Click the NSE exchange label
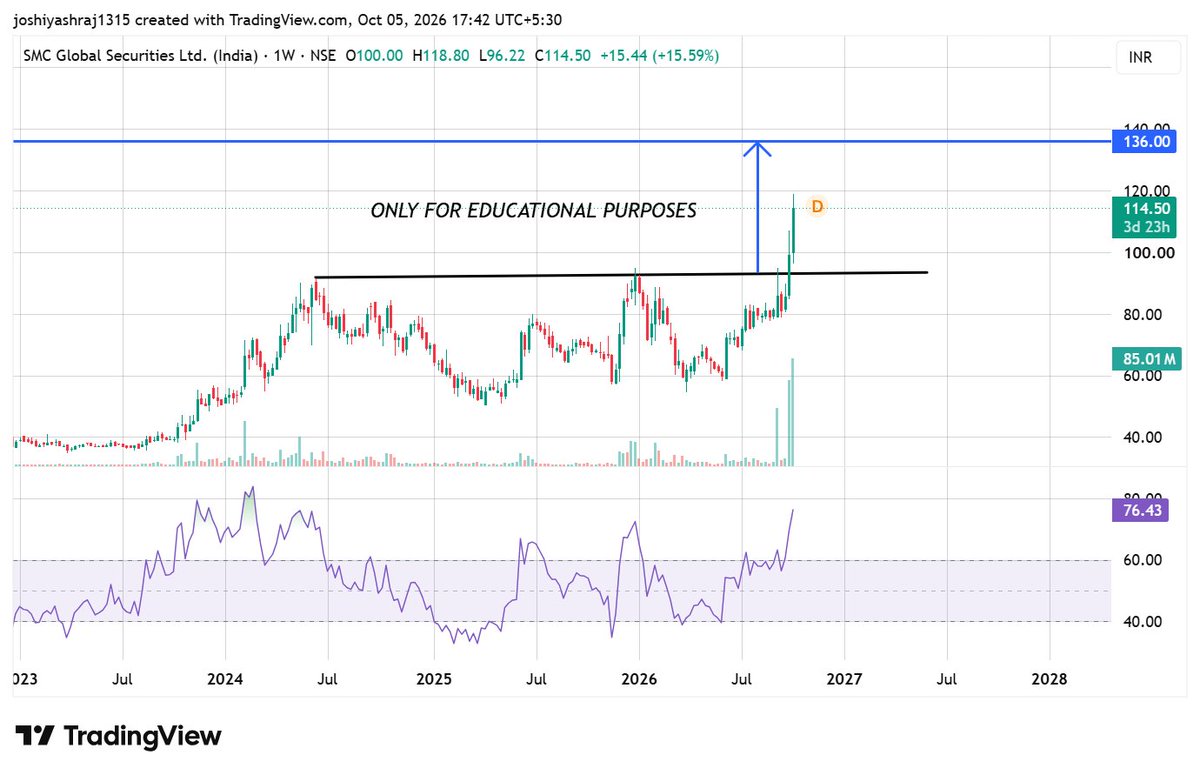Screen dimensions: 1200x775 click(x=321, y=56)
